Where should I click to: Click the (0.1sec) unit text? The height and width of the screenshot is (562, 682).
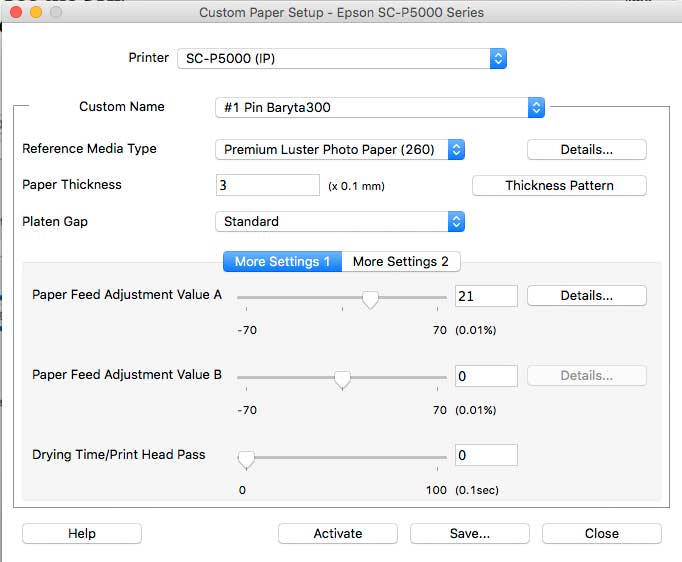tap(477, 490)
